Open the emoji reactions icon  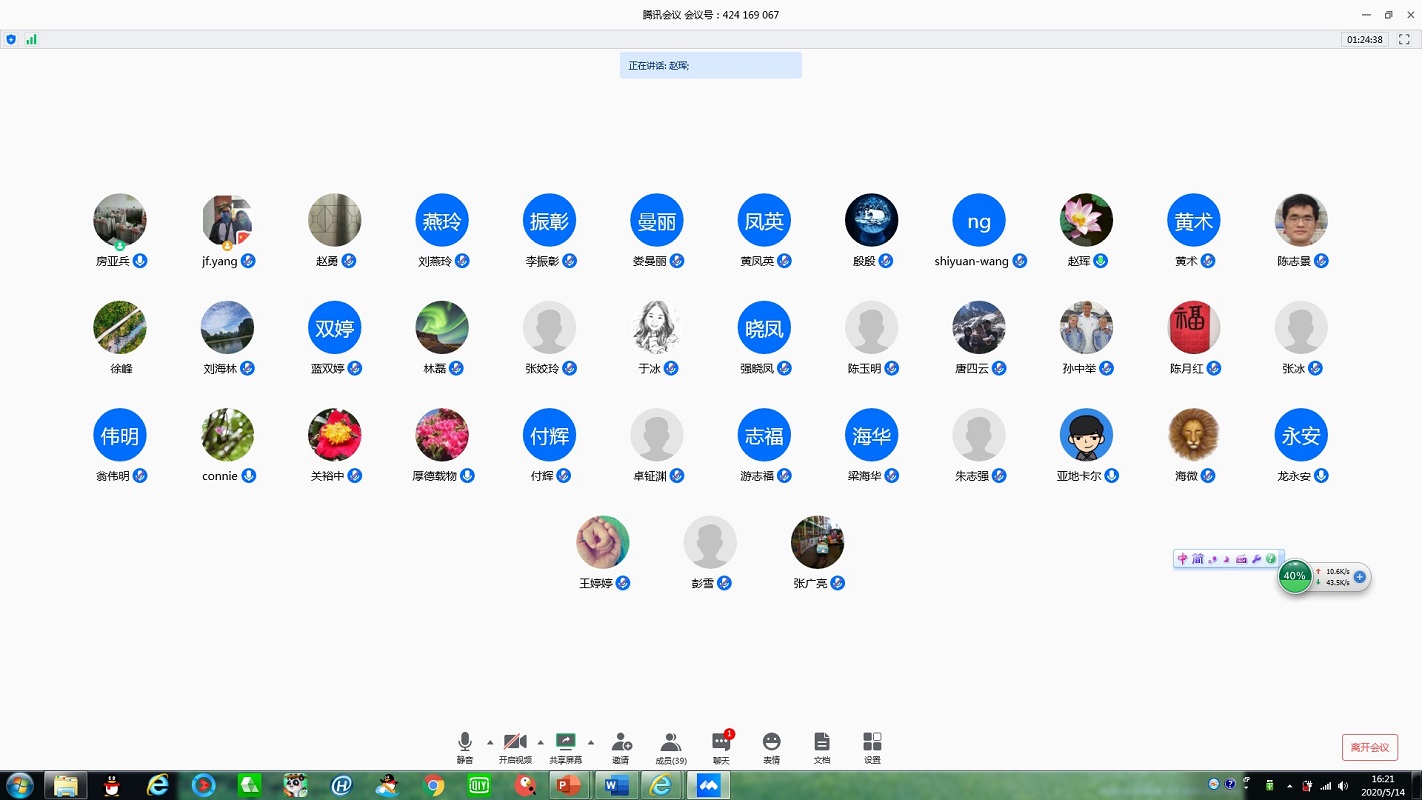[771, 746]
